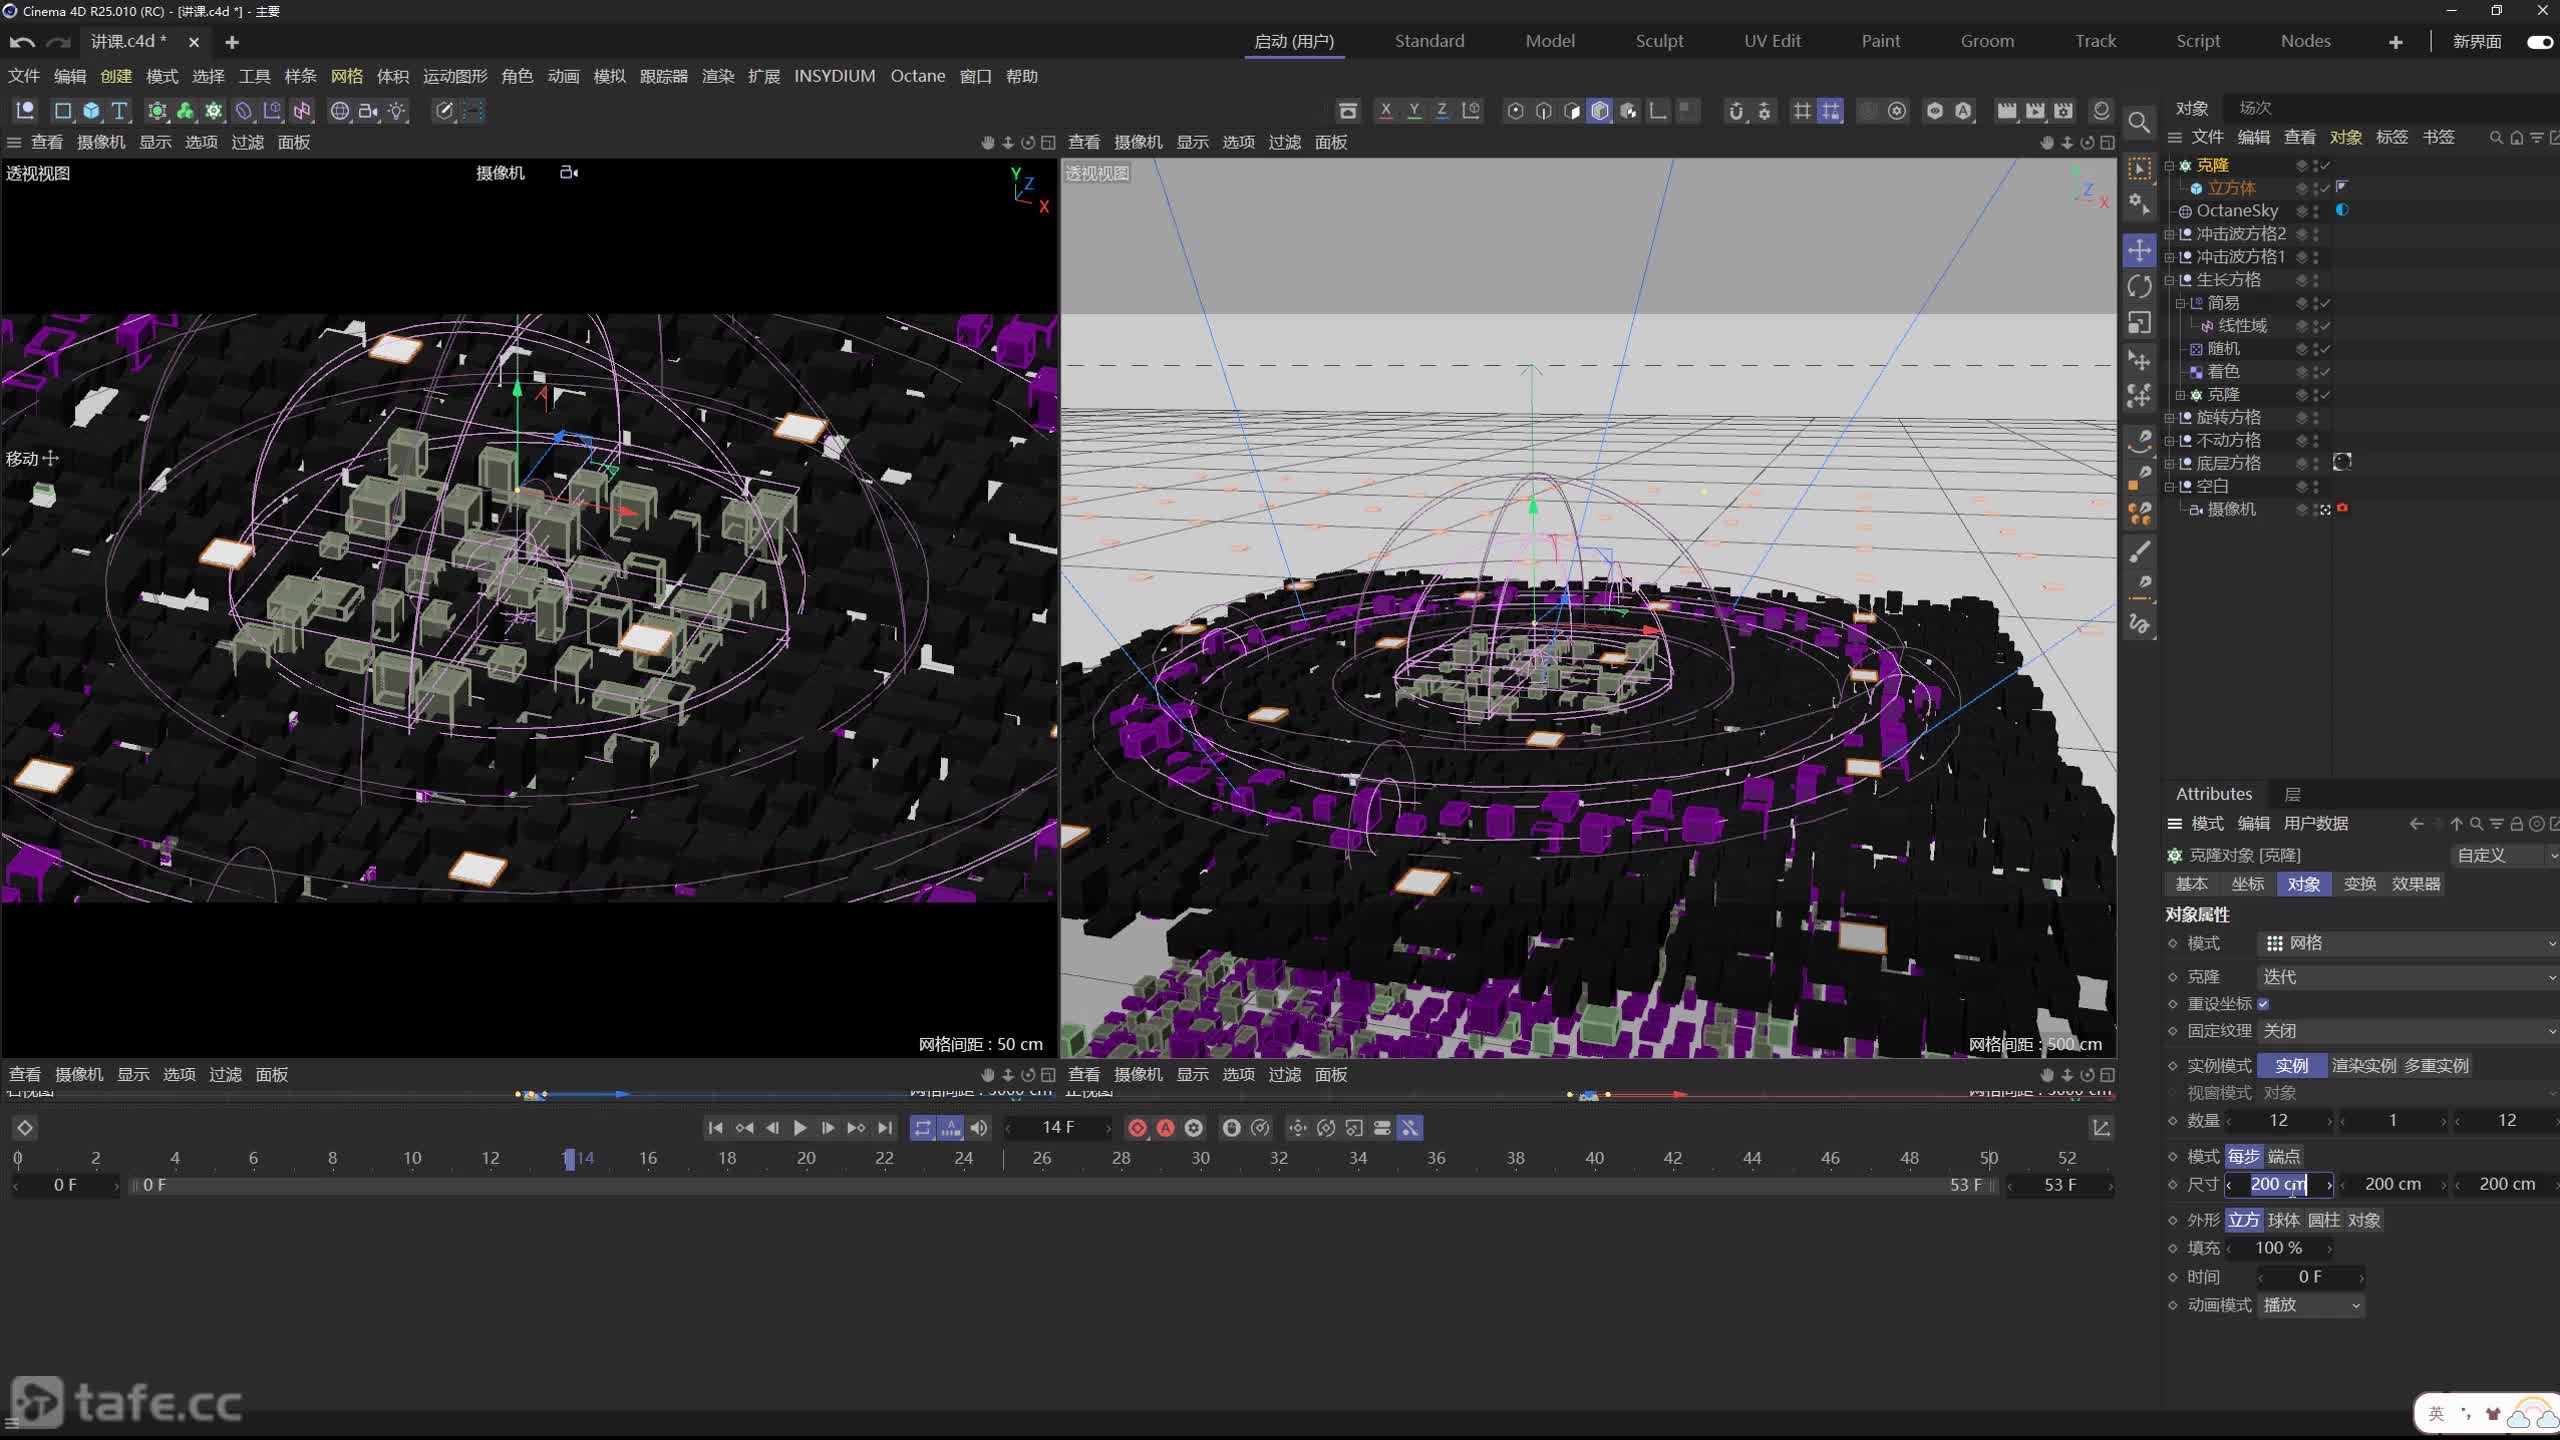Expand the 底层方格 group
The height and width of the screenshot is (1440, 2560).
(x=2170, y=464)
